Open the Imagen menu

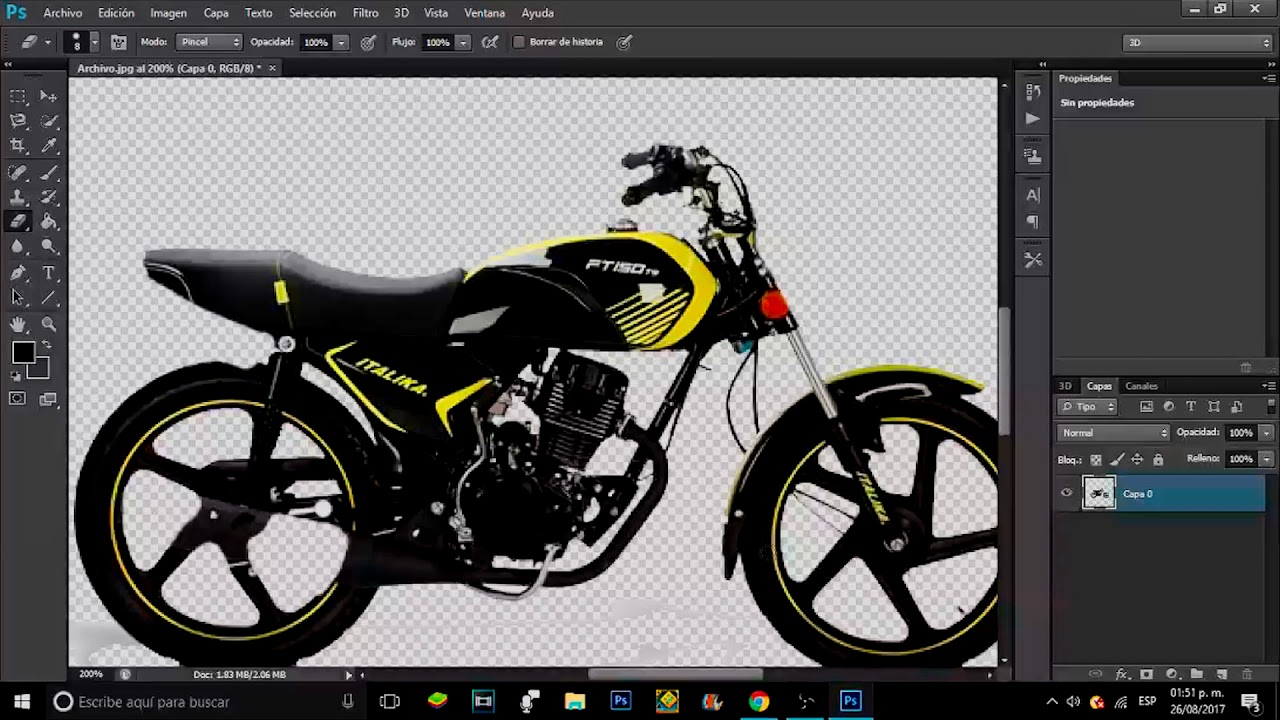coord(168,13)
